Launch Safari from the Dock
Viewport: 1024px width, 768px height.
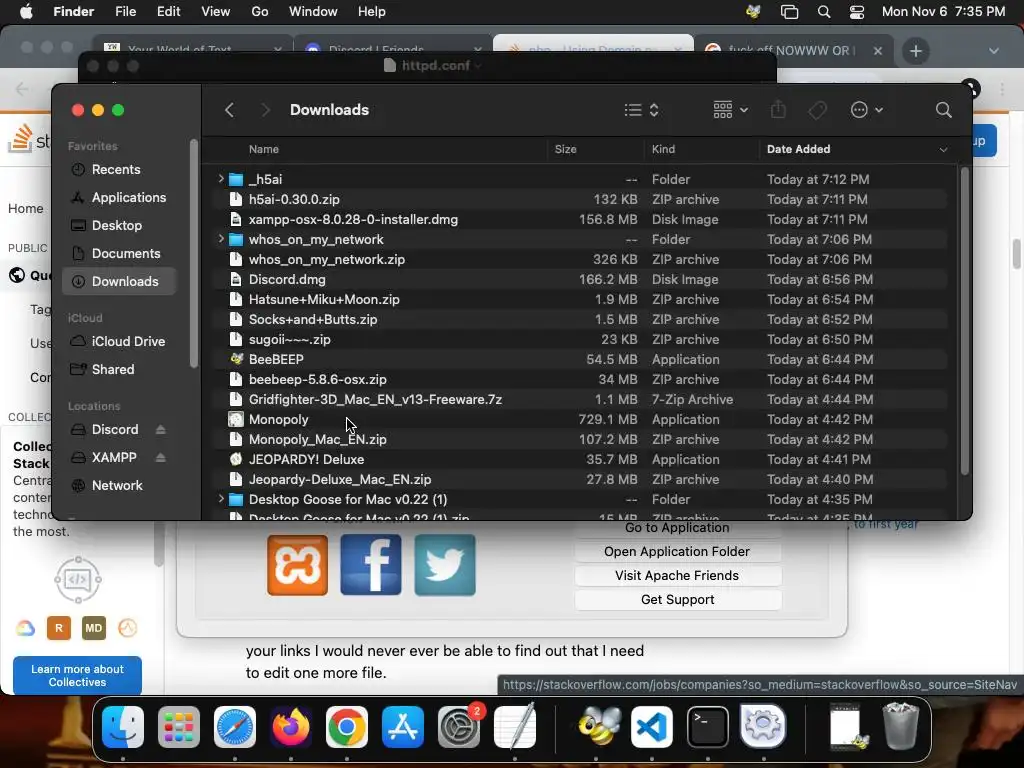(234, 727)
